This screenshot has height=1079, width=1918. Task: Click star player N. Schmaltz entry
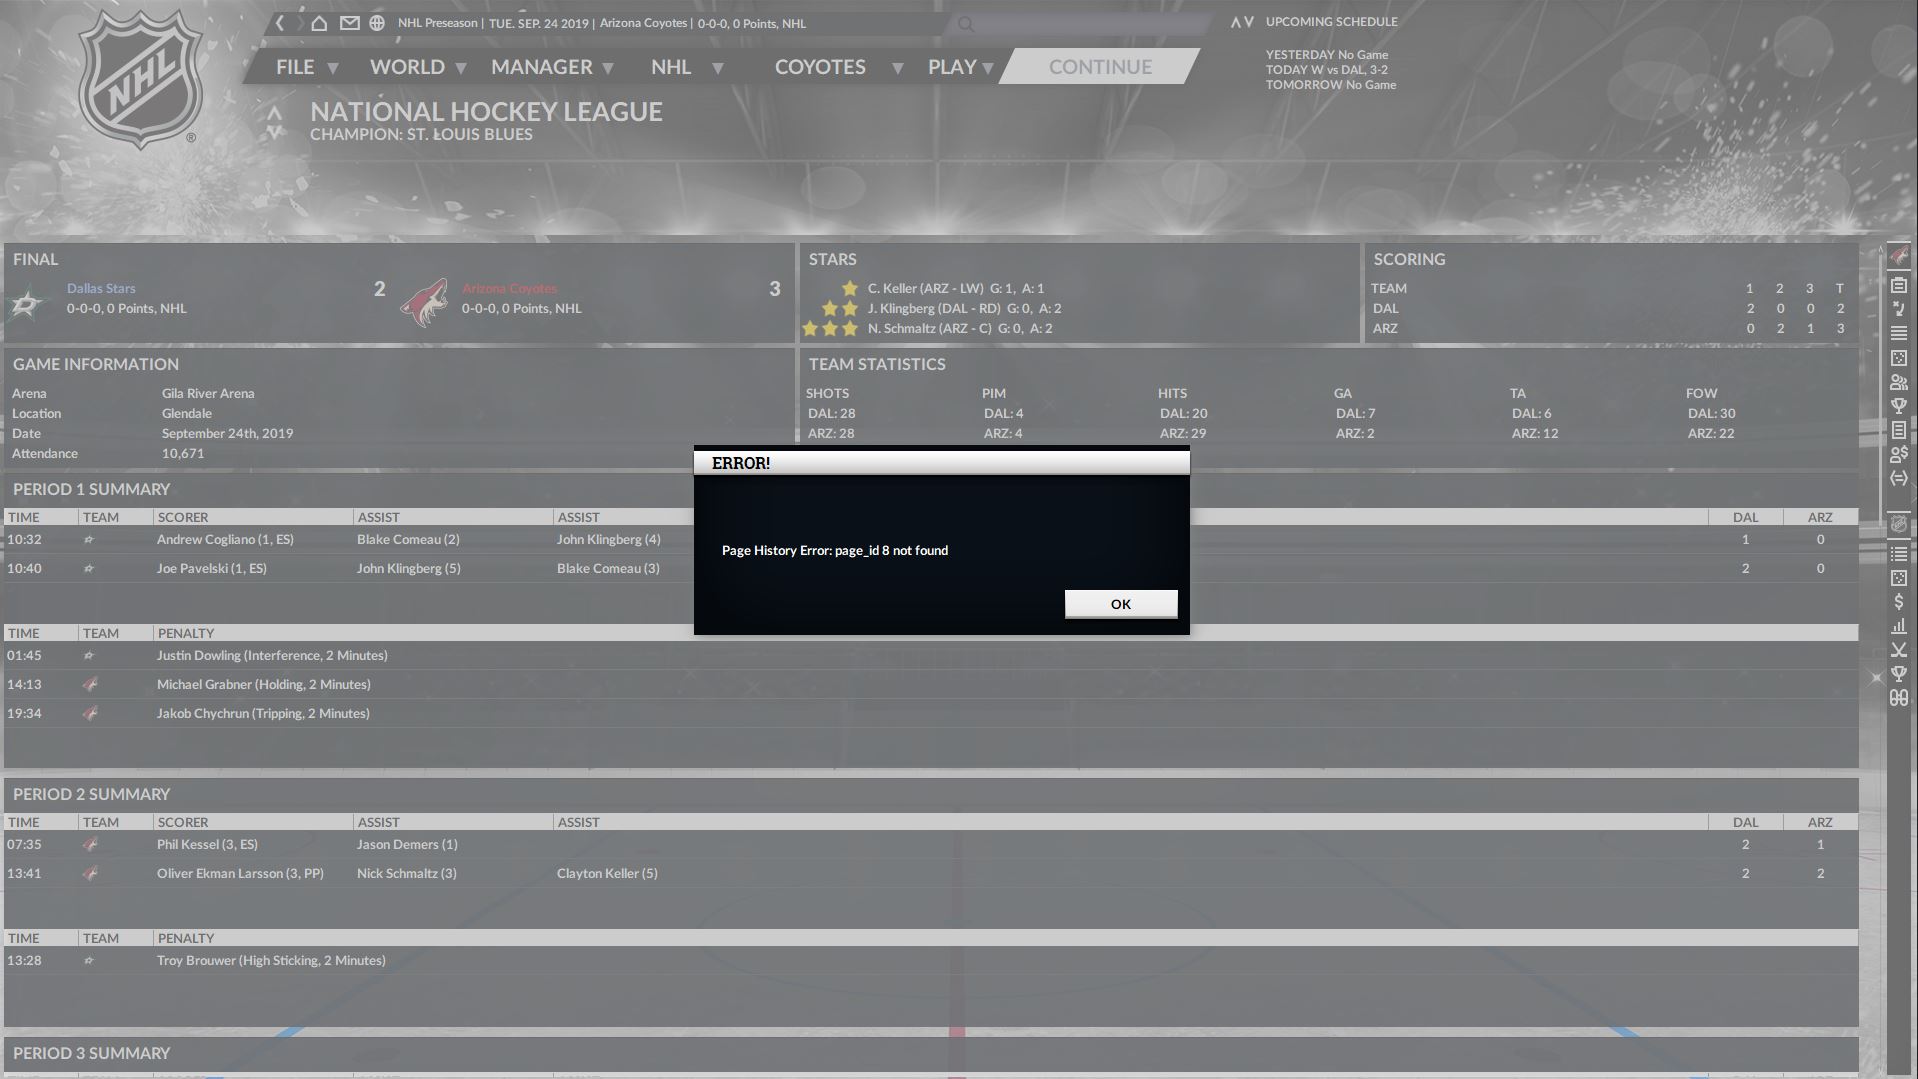960,328
